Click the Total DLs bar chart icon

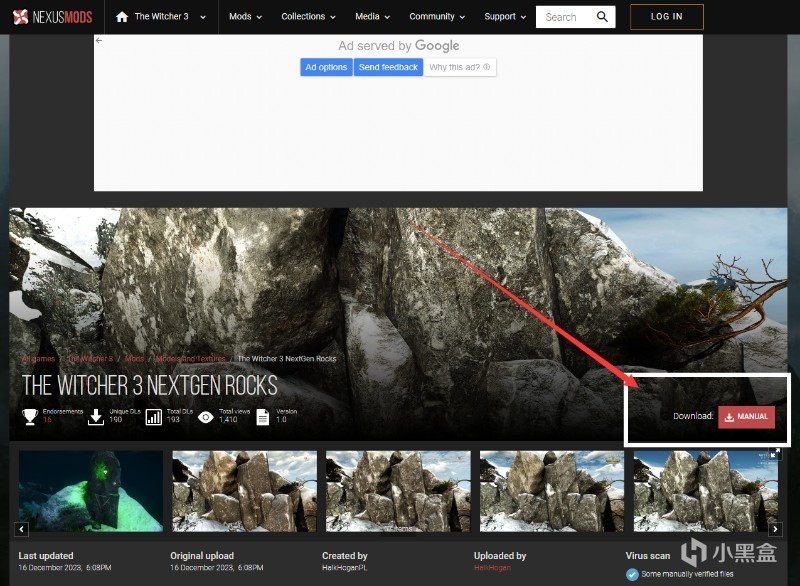[x=154, y=417]
